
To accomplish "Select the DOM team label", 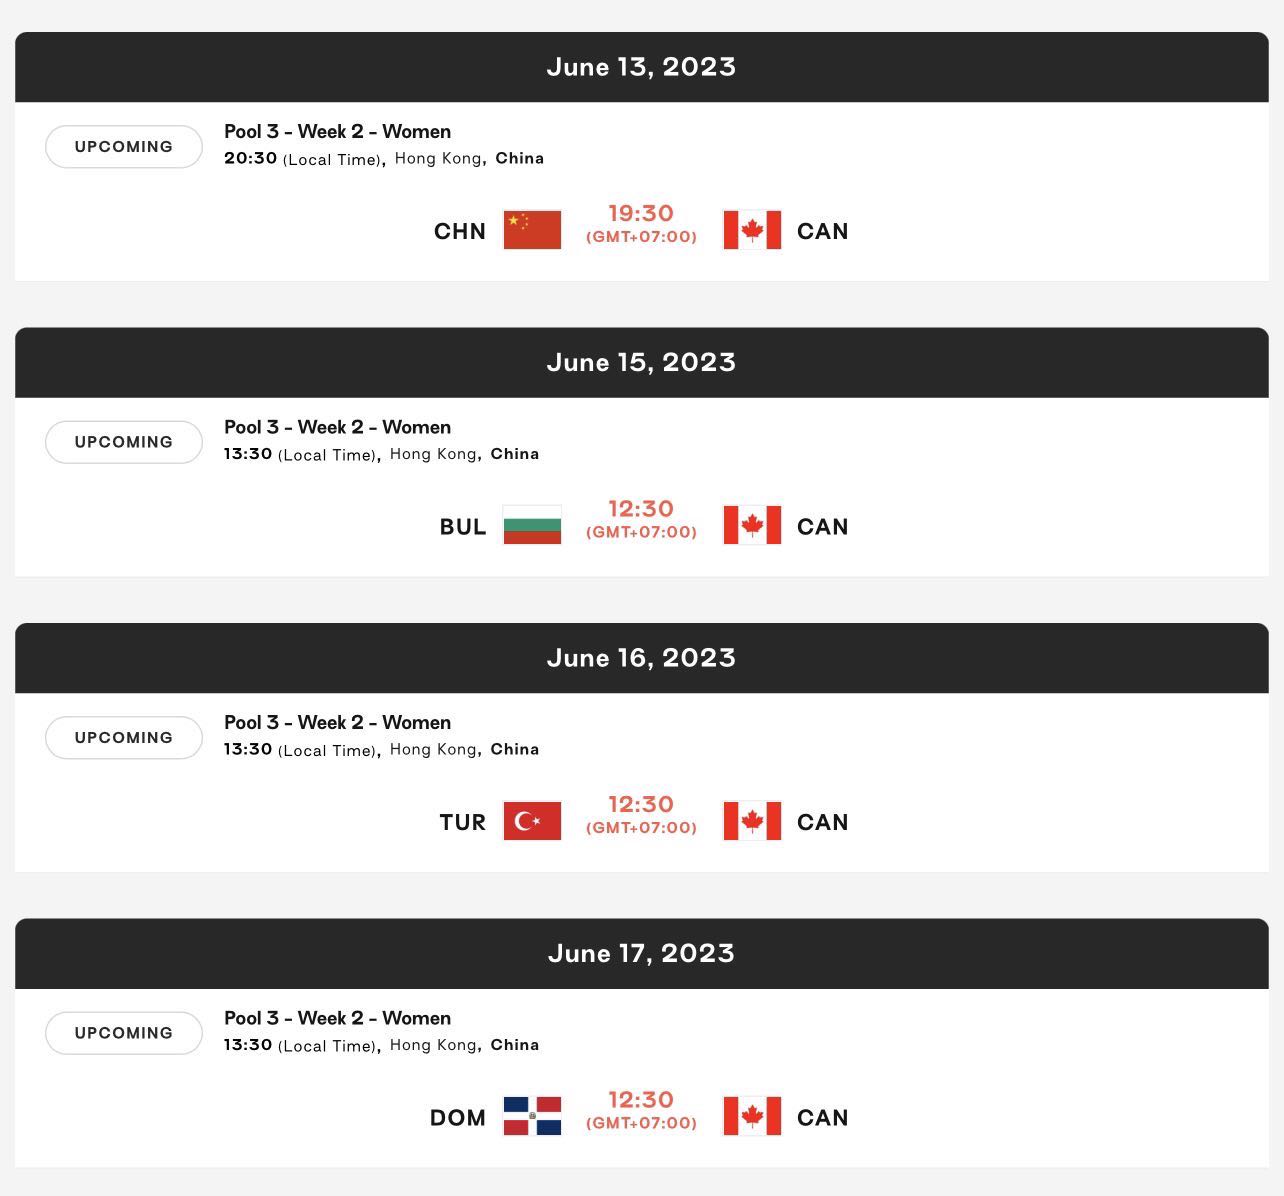I will tap(458, 1118).
